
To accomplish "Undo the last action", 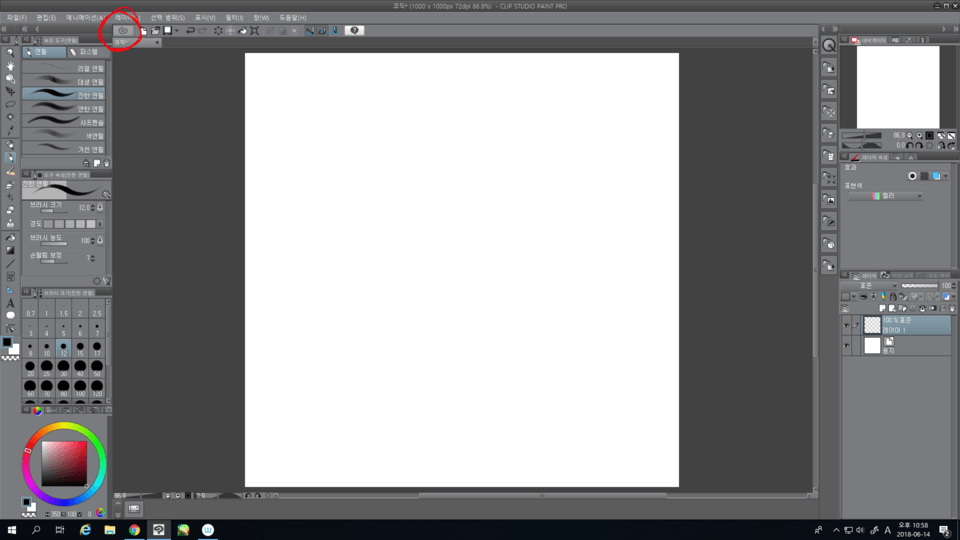I will [x=190, y=30].
